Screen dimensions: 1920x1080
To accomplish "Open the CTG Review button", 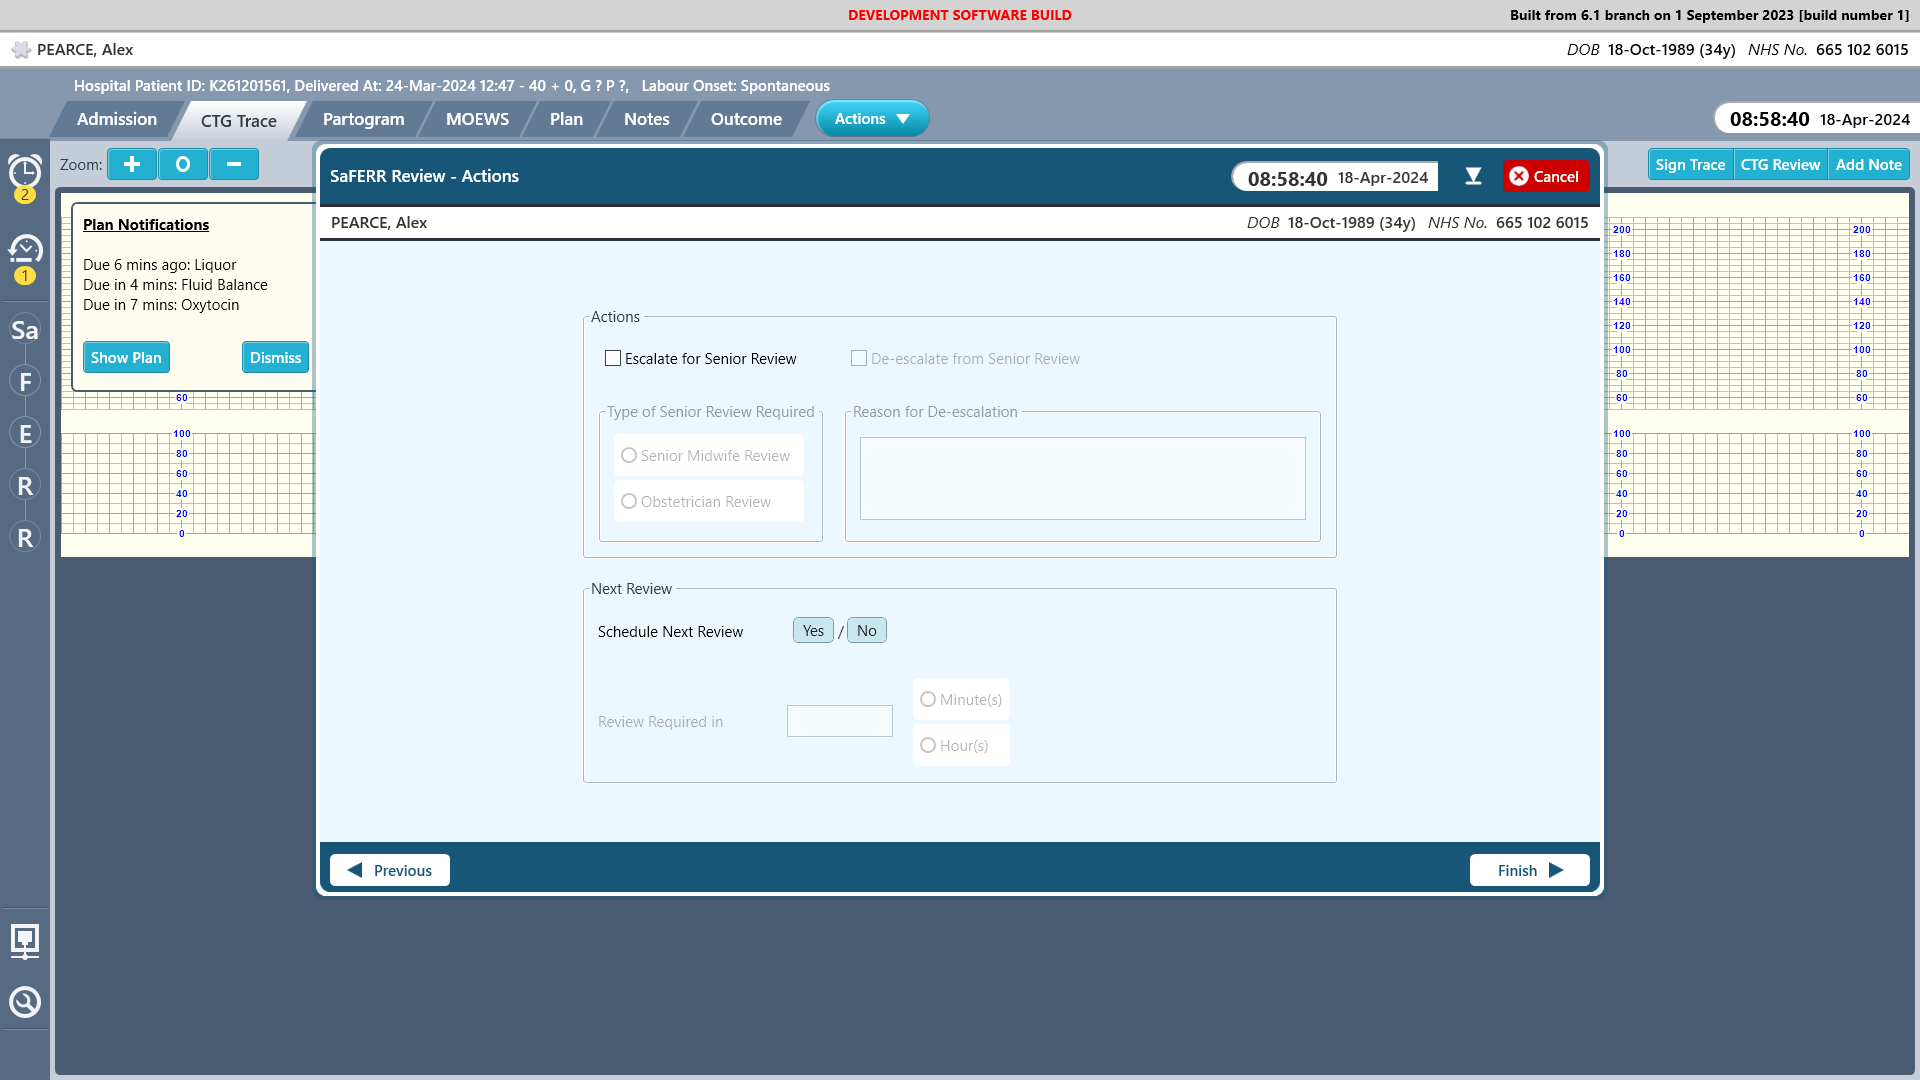I will click(x=1780, y=164).
